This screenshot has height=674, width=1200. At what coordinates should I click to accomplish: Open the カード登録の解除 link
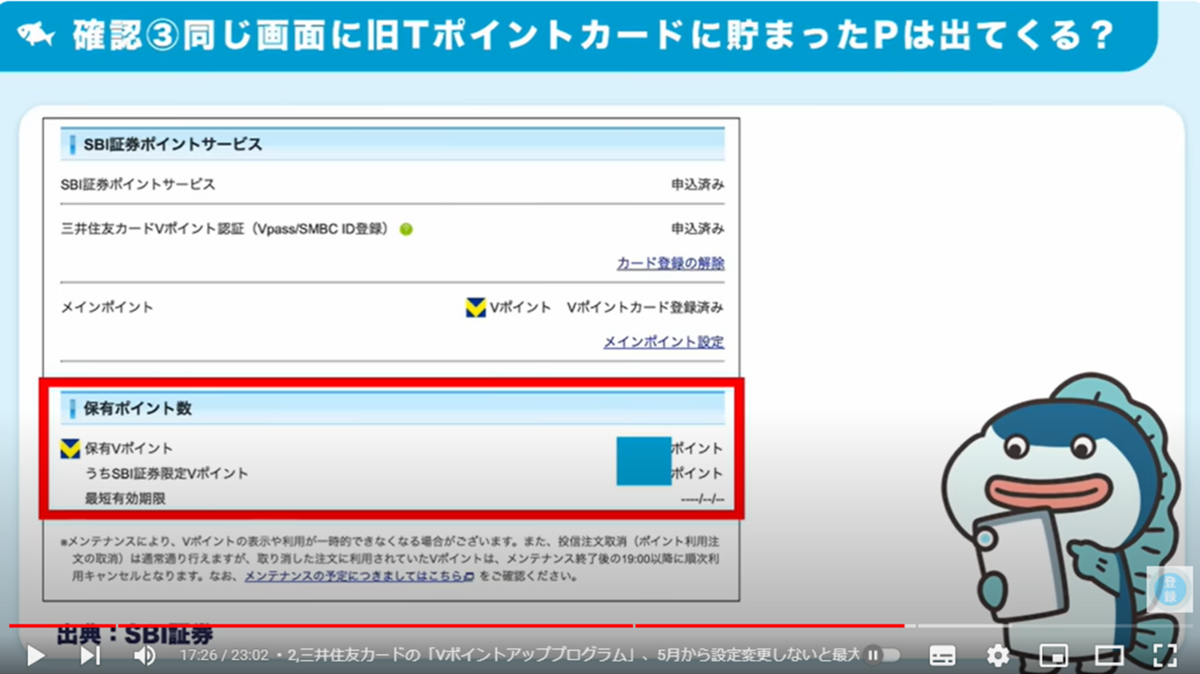[x=670, y=263]
